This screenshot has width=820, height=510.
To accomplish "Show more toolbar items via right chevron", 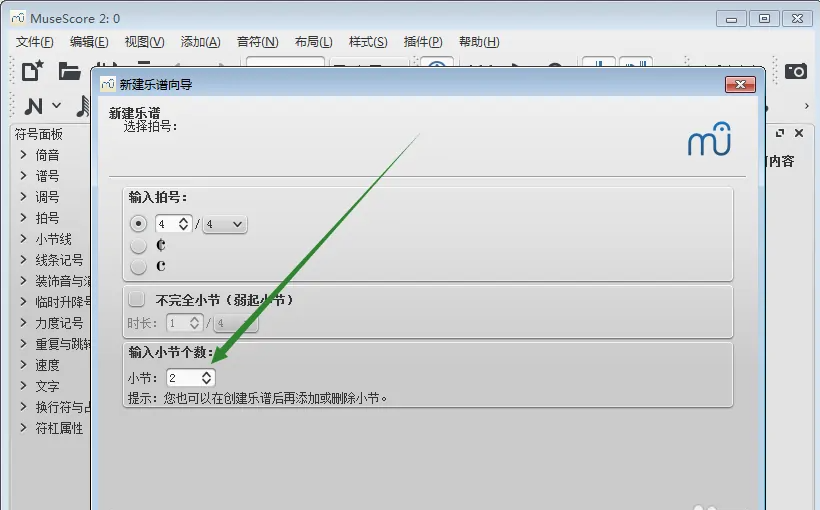I will [x=807, y=106].
